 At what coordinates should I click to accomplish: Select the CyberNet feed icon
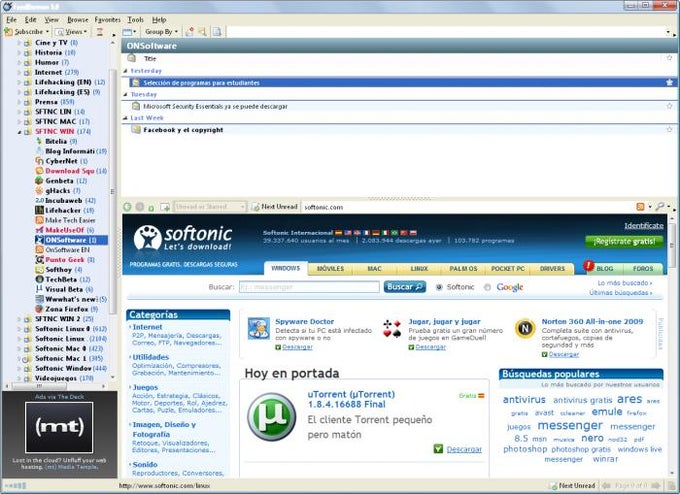click(39, 161)
